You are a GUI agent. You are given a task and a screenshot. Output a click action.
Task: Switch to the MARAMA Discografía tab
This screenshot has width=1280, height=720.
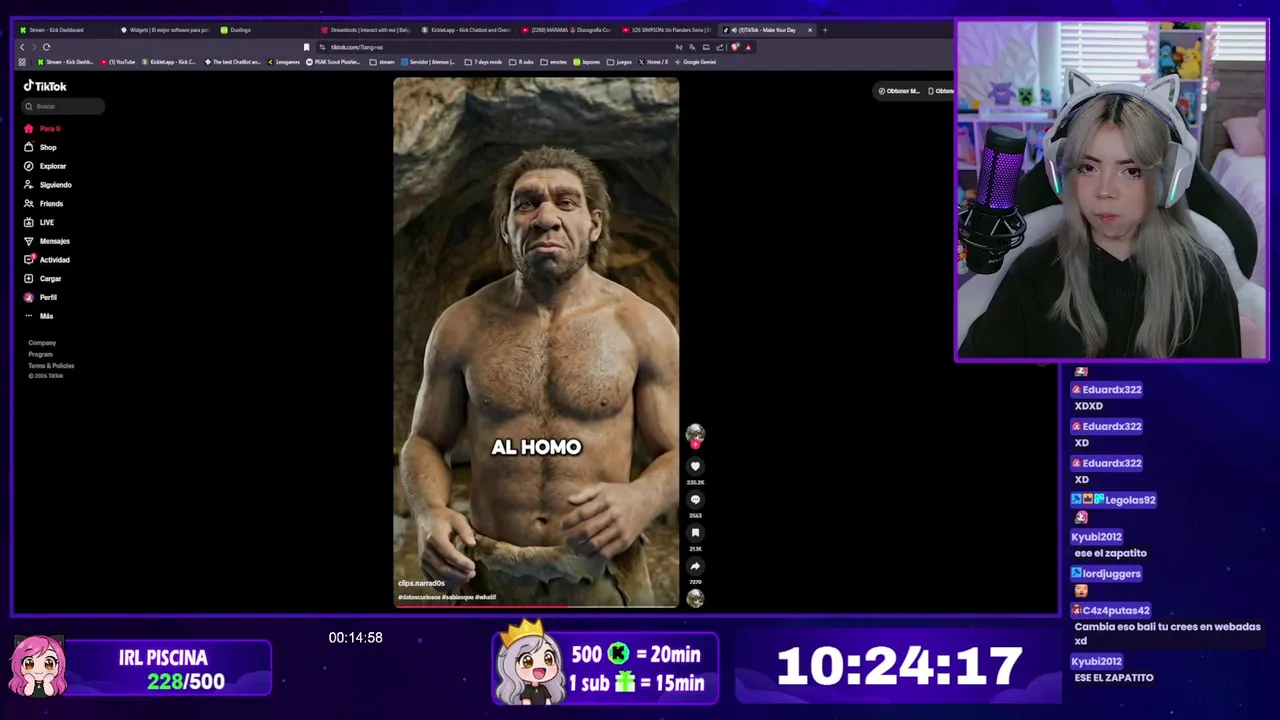click(x=566, y=30)
